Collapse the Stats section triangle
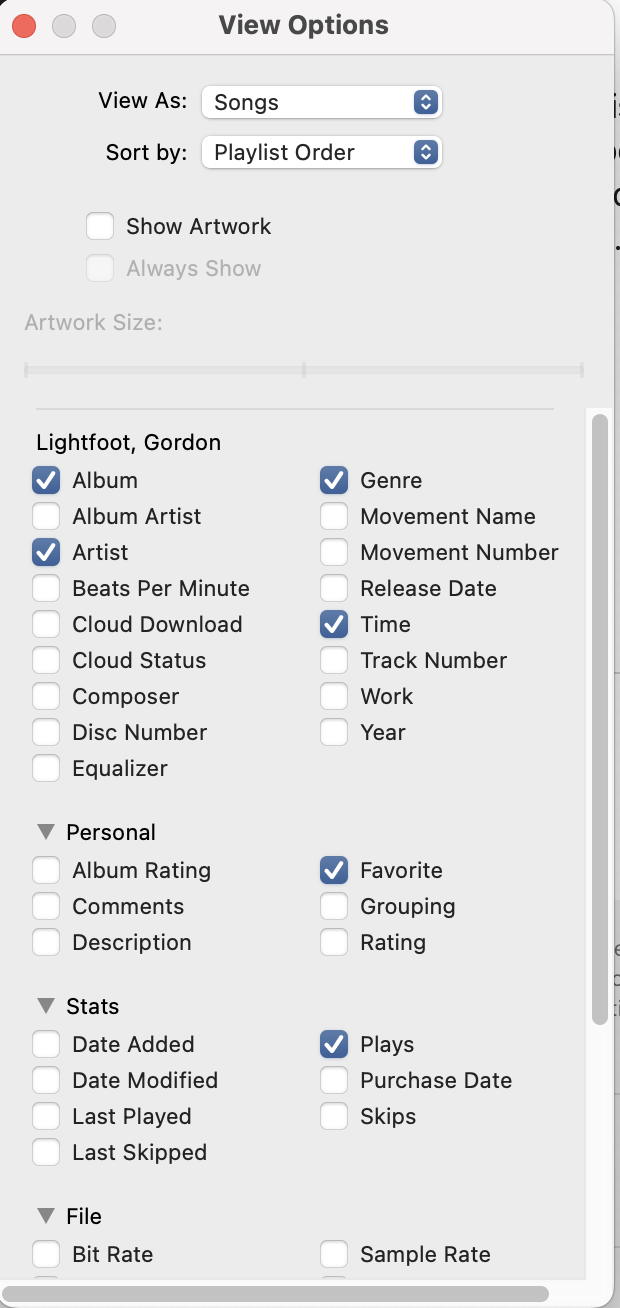 pos(46,1006)
